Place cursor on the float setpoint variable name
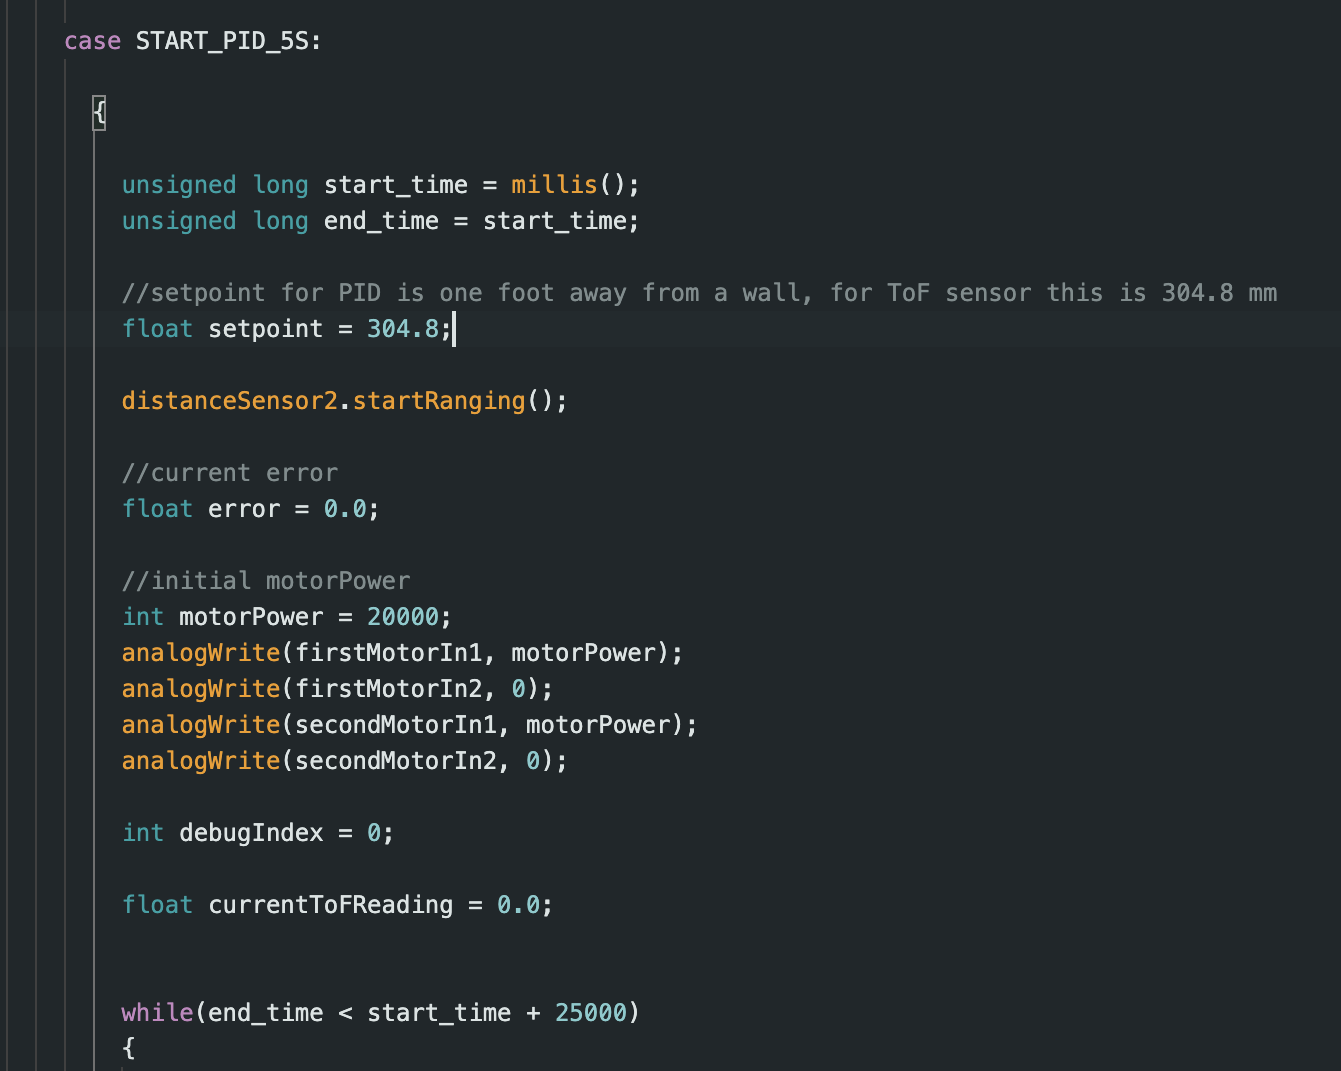This screenshot has width=1341, height=1071. (265, 329)
